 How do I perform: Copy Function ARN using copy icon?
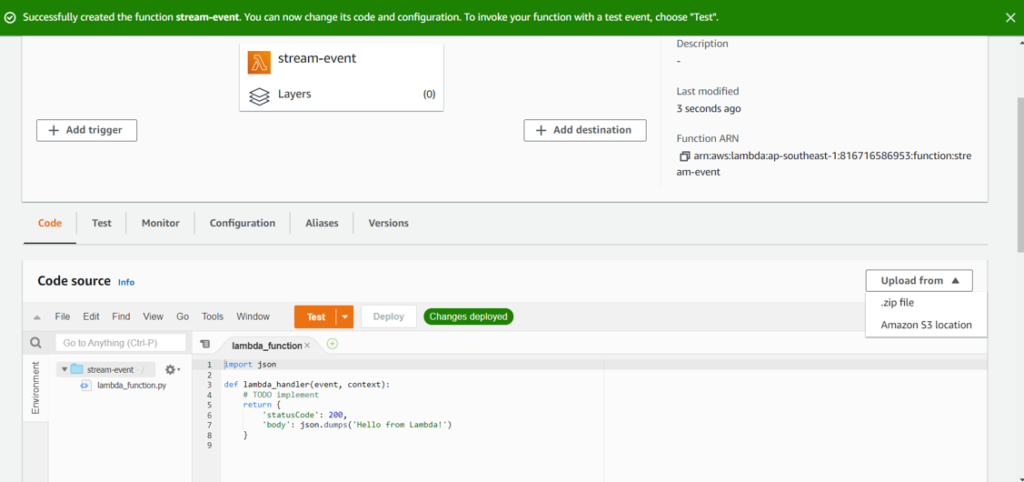684,157
